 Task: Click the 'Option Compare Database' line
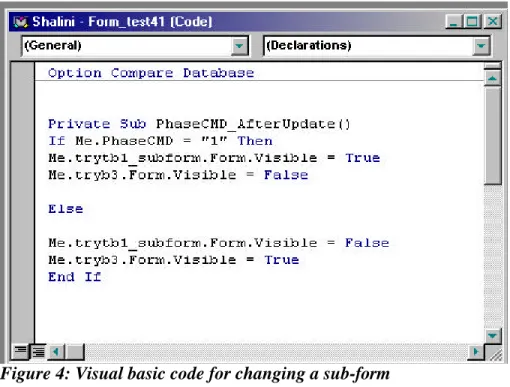click(x=151, y=73)
